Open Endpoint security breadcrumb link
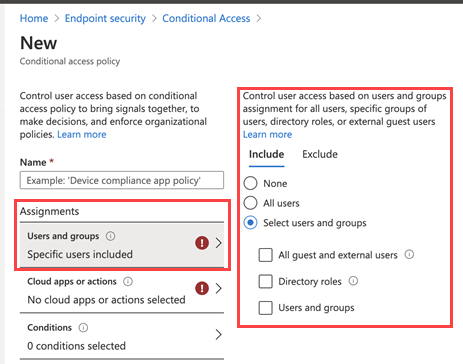Image resolution: width=463 pixels, height=364 pixels. click(x=105, y=18)
